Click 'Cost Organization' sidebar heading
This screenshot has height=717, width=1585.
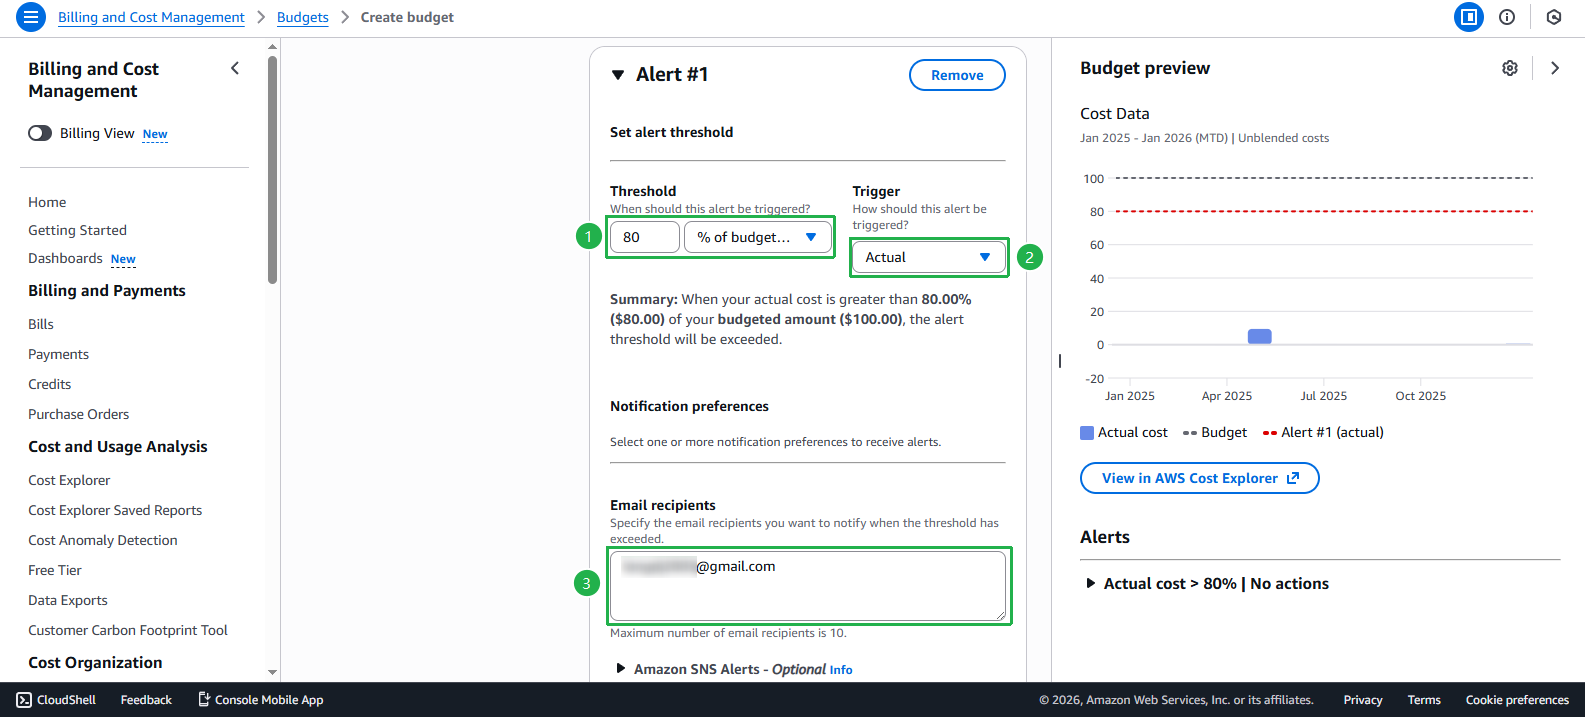pyautogui.click(x=95, y=663)
